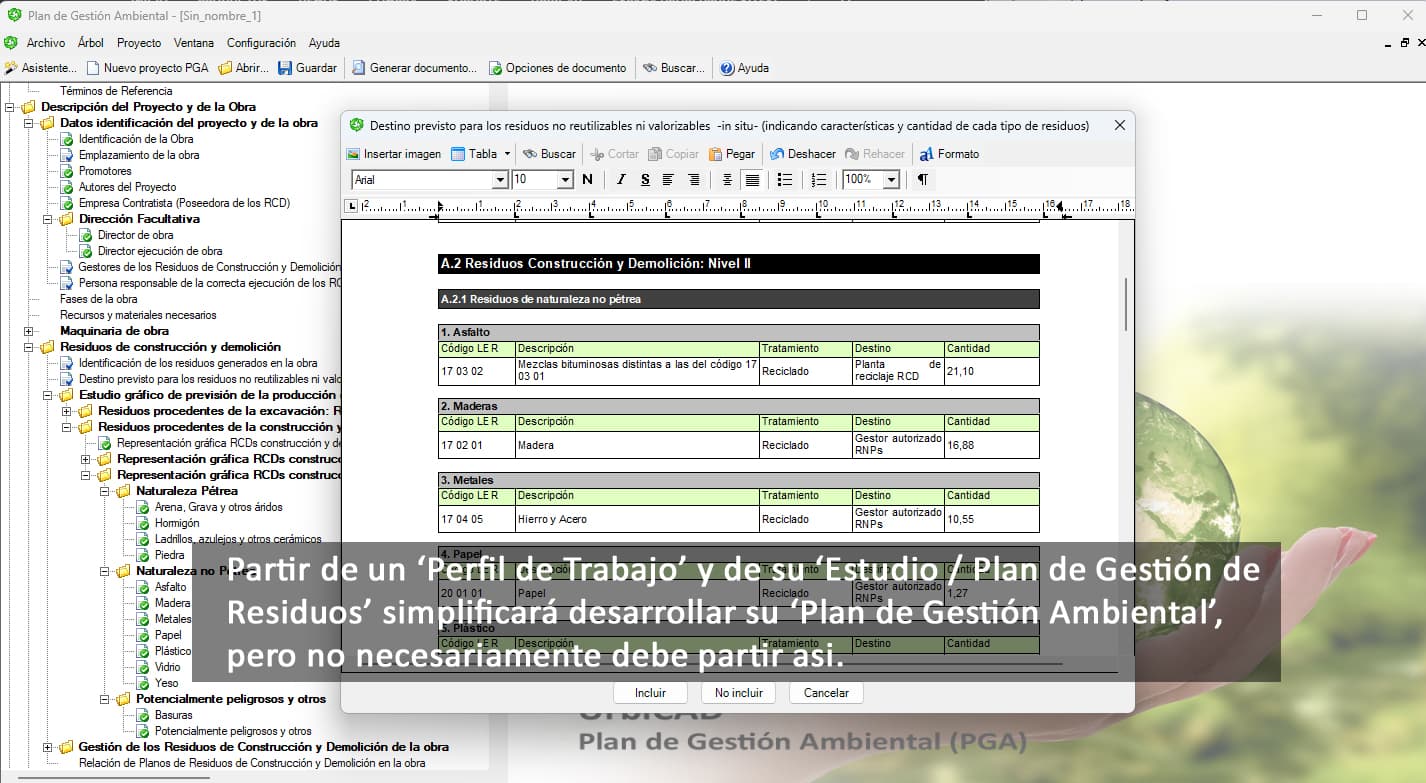Select Autores del Proyecto tree item

pyautogui.click(x=127, y=187)
